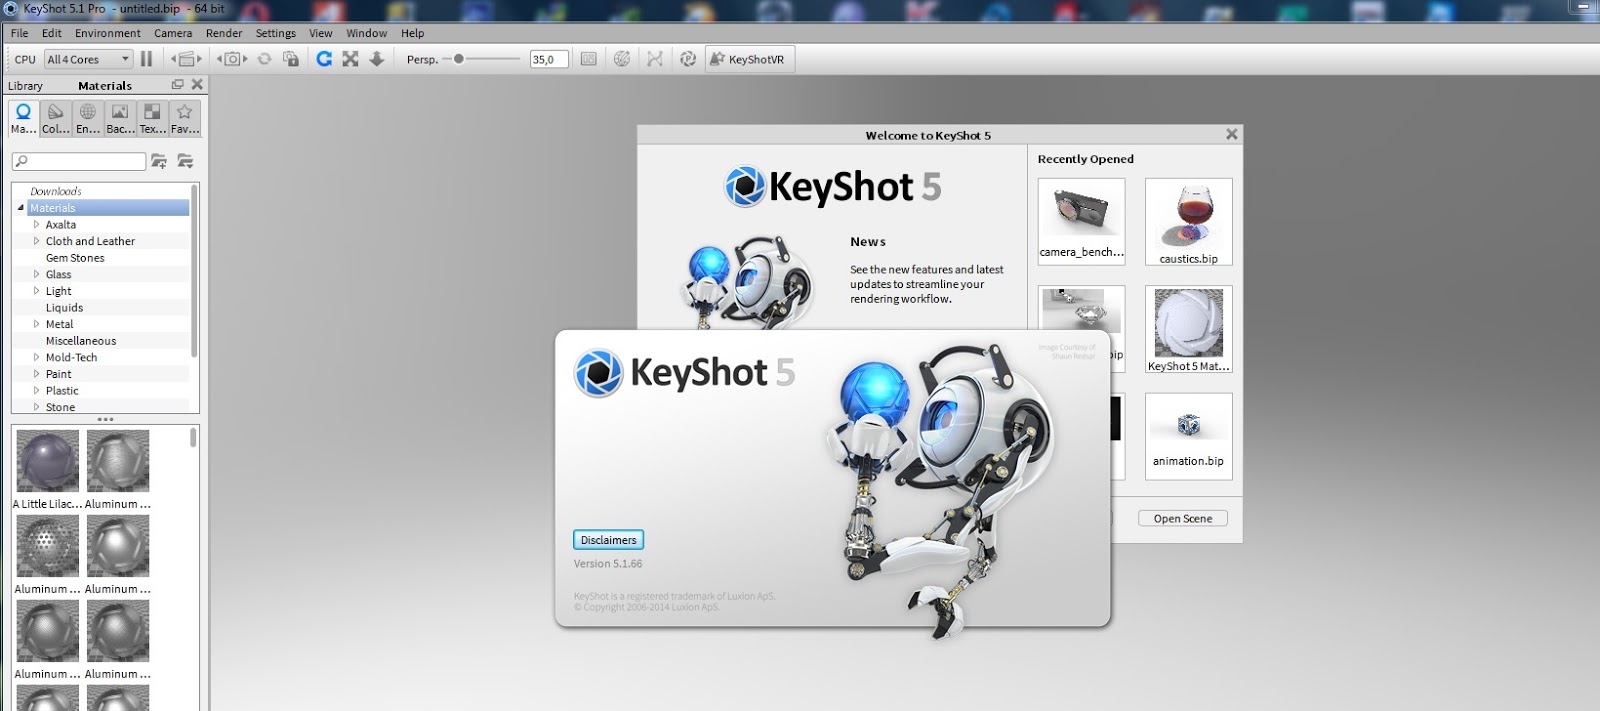Select the Liquids folder
Viewport: 1600px width, 711px height.
click(64, 308)
